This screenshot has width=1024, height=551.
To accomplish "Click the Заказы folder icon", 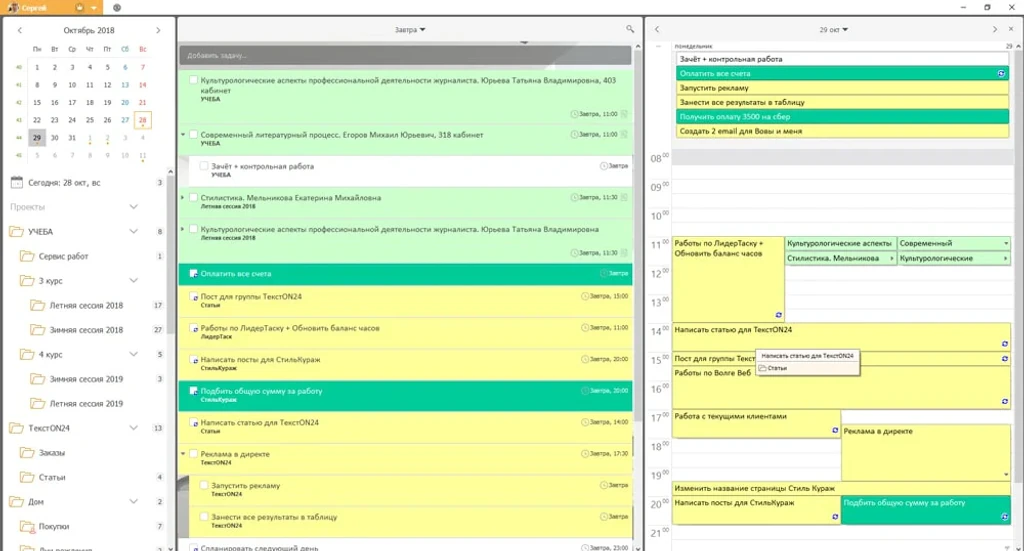I will pos(27,452).
